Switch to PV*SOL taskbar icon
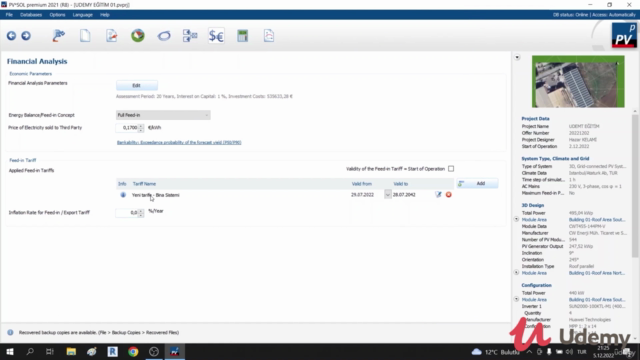 [175, 351]
